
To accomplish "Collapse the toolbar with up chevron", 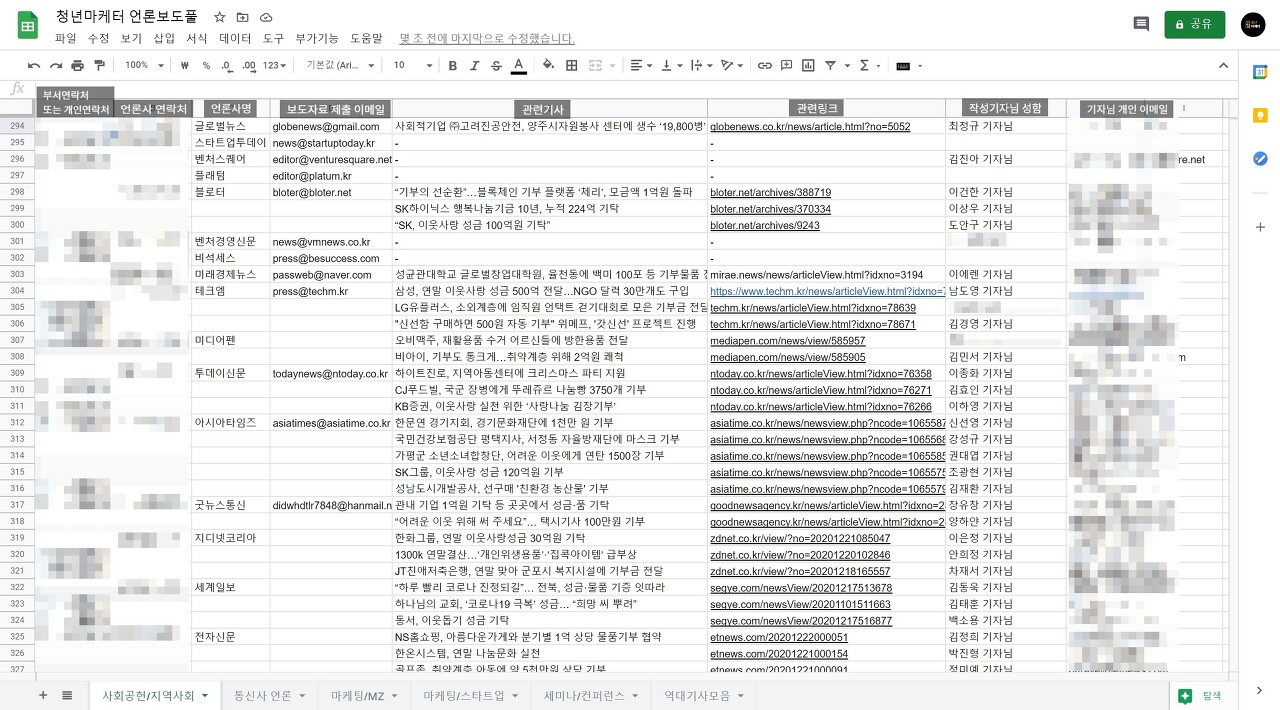I will click(x=1223, y=66).
